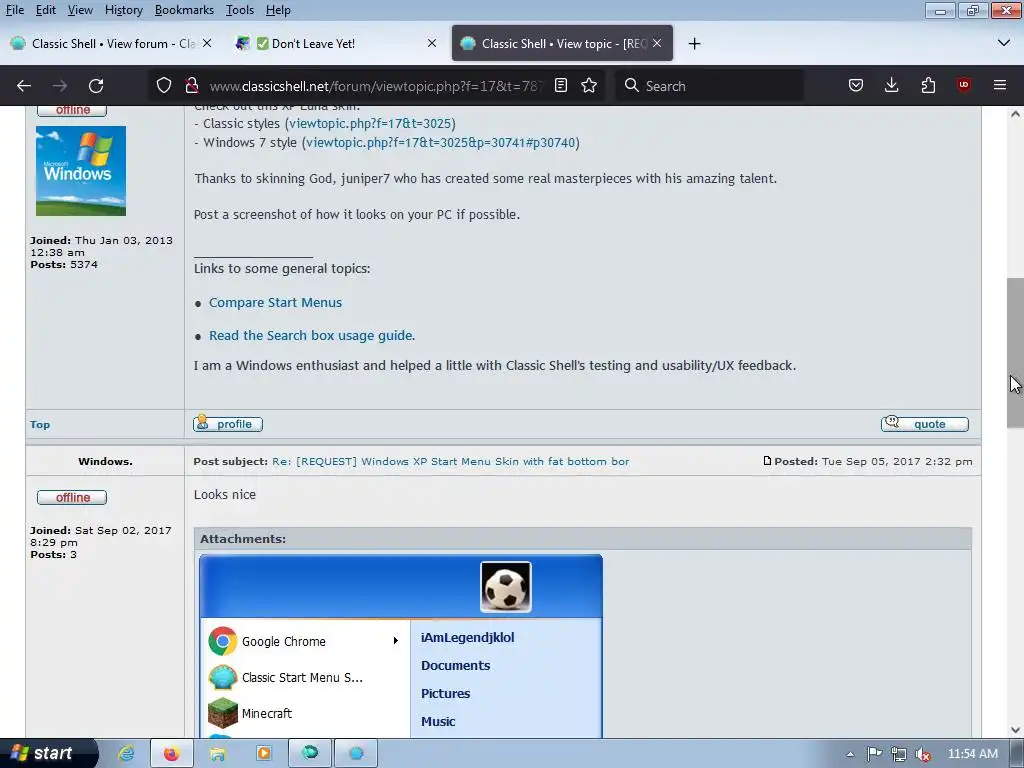Open the media player taskbar icon
This screenshot has height=768, width=1024.
tap(264, 754)
